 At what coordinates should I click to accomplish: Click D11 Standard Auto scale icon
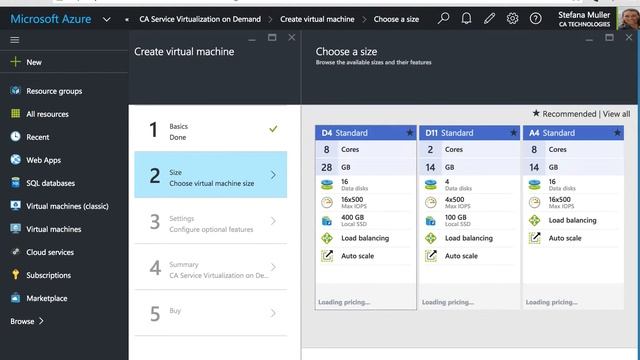431,256
